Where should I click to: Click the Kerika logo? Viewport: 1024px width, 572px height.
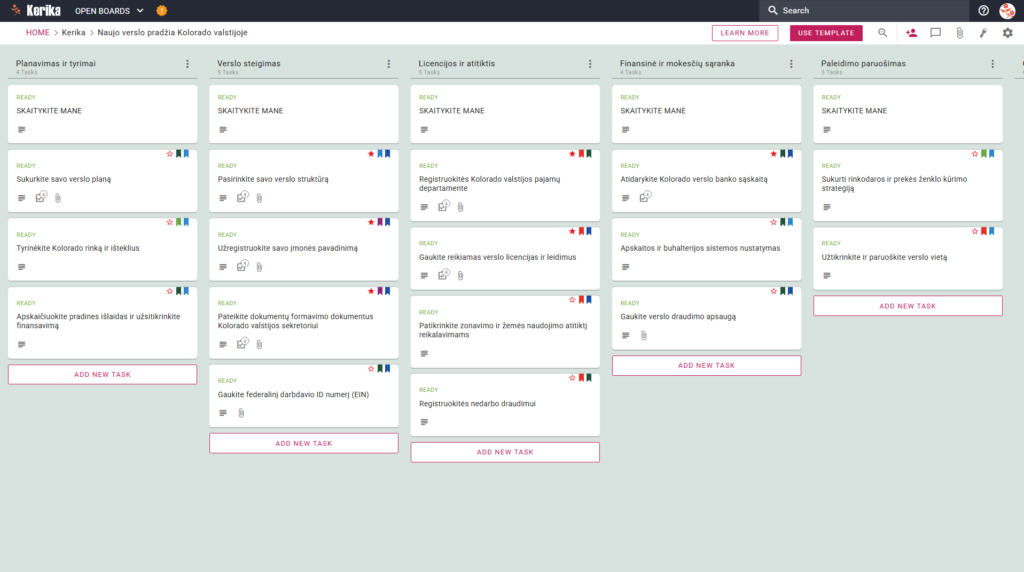(37, 10)
